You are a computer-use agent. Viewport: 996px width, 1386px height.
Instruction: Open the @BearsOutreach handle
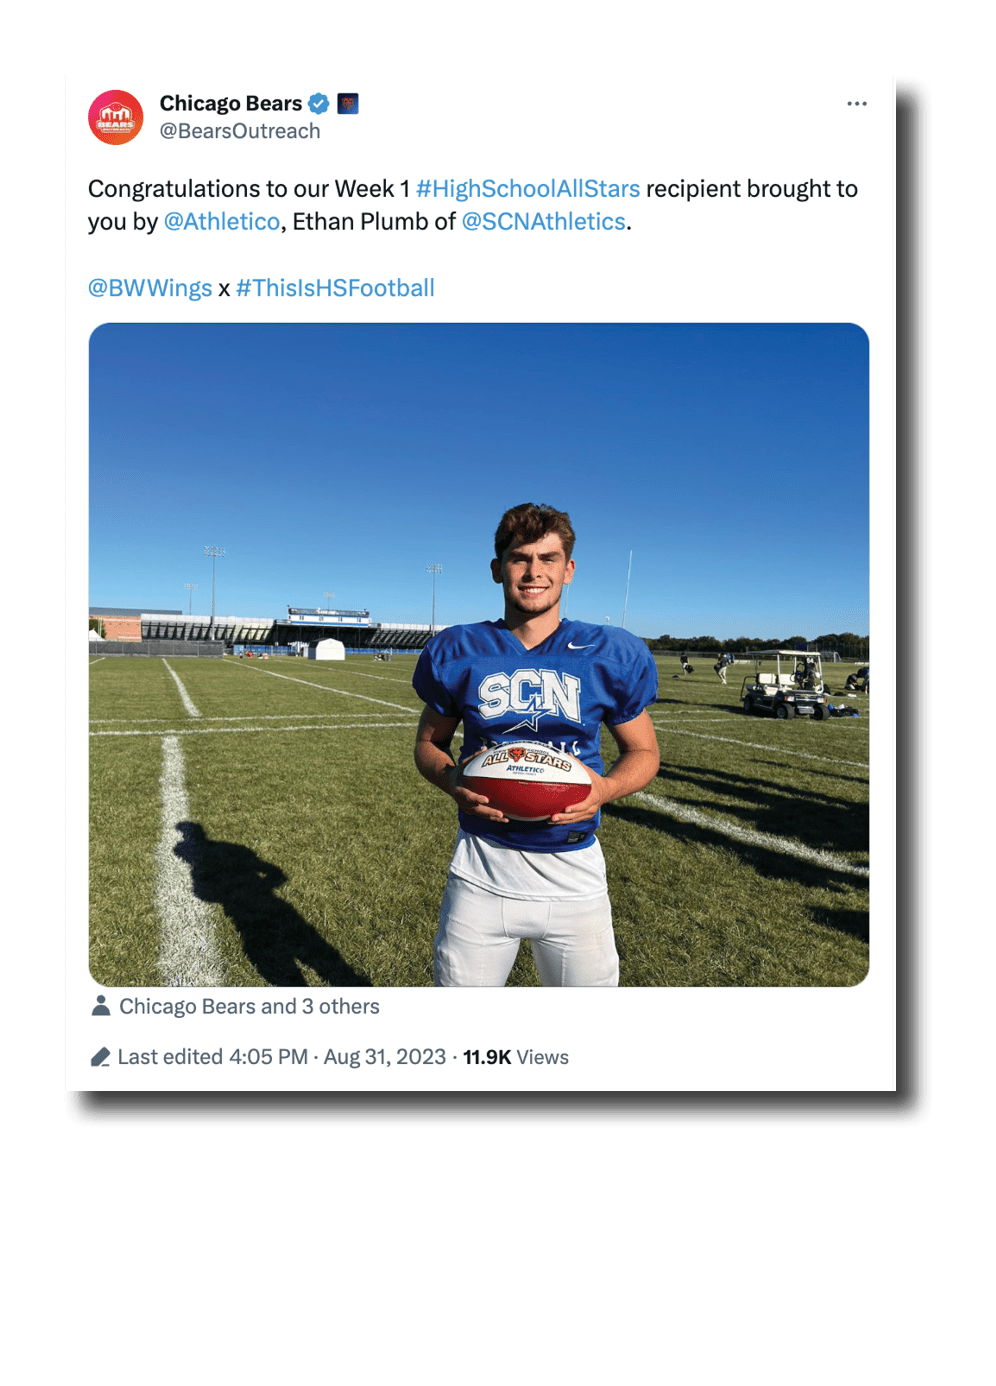(x=240, y=131)
